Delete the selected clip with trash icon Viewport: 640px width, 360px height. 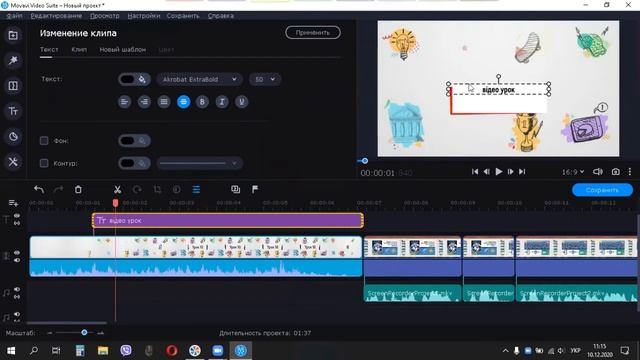click(x=78, y=189)
